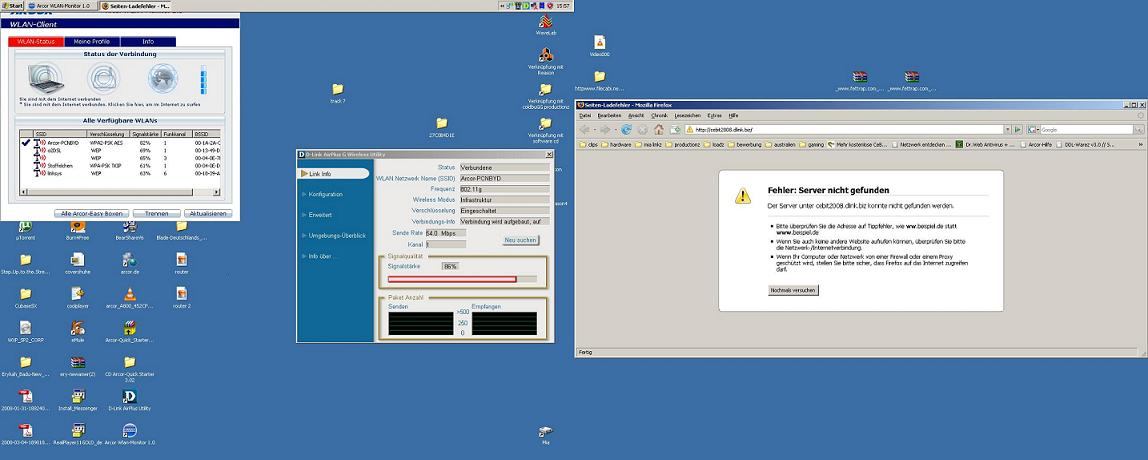This screenshot has width=1148, height=460.
Task: Click the Signalstärke column header
Action: click(x=146, y=134)
